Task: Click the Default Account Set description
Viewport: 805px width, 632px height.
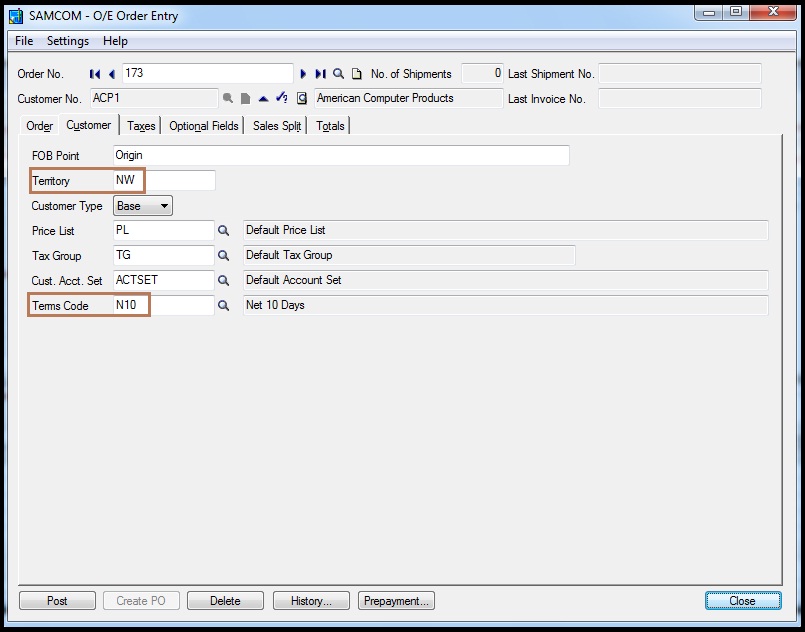Action: click(x=506, y=280)
